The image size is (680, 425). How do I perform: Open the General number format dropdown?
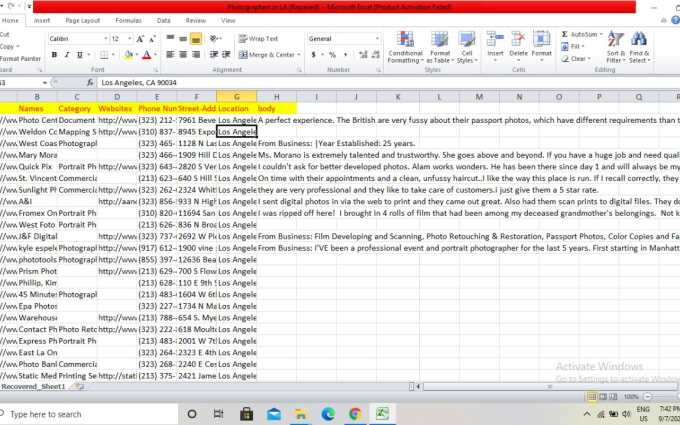coord(377,39)
